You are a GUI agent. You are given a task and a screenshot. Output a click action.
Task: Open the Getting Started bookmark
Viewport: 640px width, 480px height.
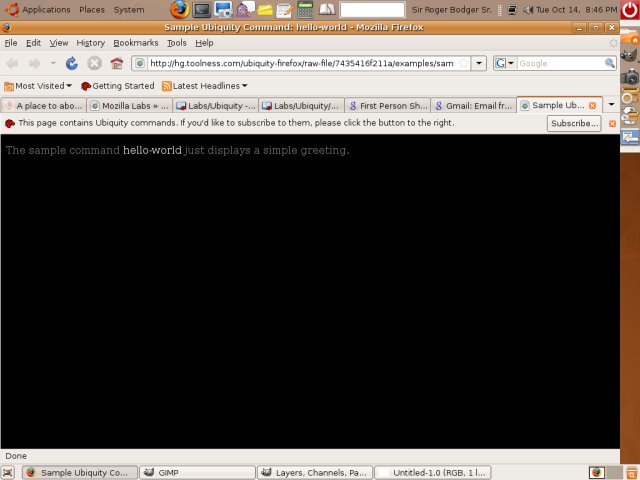118,86
